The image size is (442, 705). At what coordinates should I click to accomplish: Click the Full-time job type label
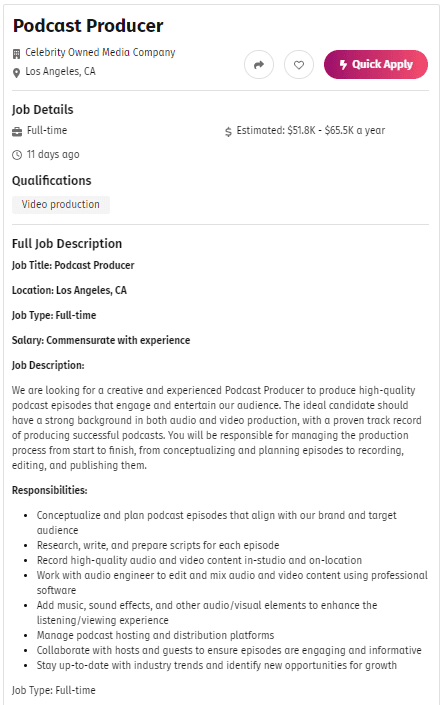(47, 130)
